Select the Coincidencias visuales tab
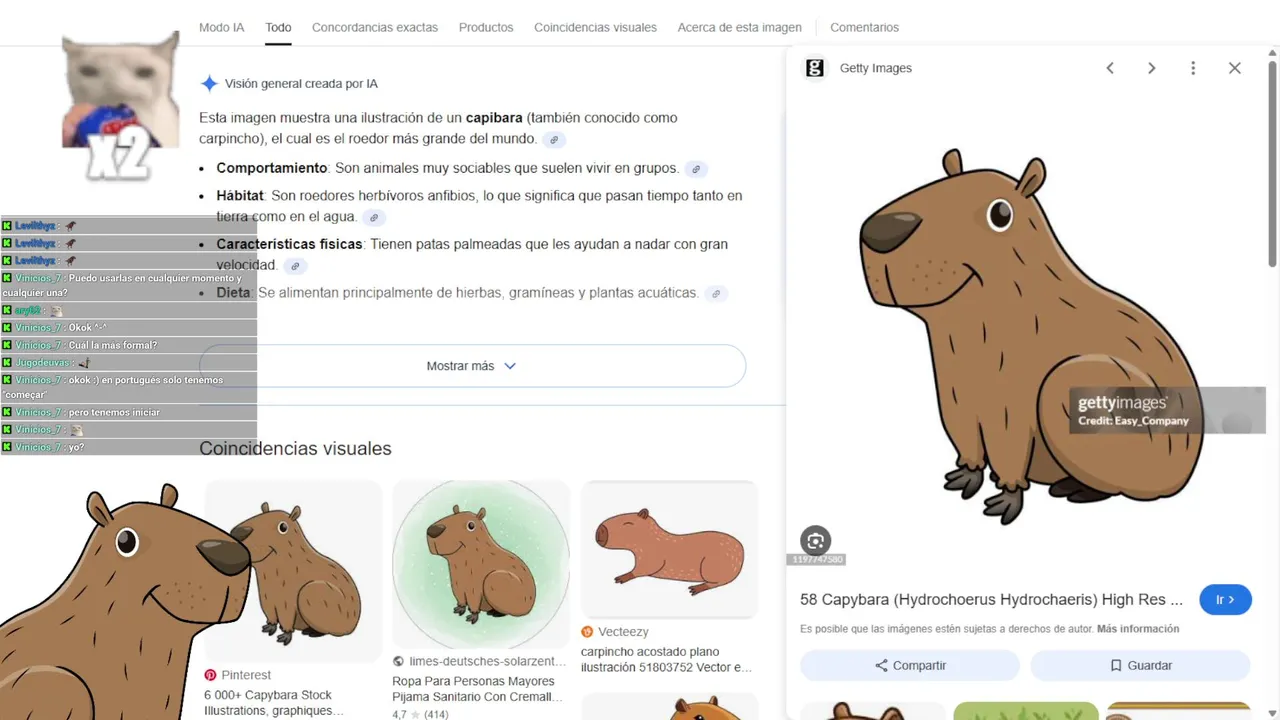Viewport: 1280px width, 720px height. [x=595, y=28]
